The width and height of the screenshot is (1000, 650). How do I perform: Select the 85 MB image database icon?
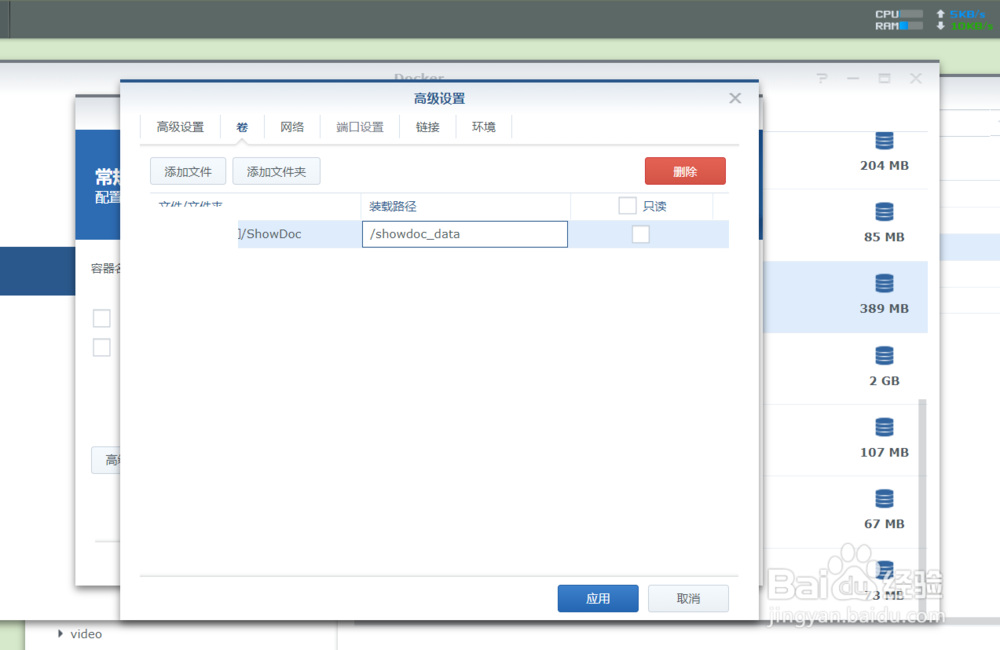pyautogui.click(x=884, y=211)
